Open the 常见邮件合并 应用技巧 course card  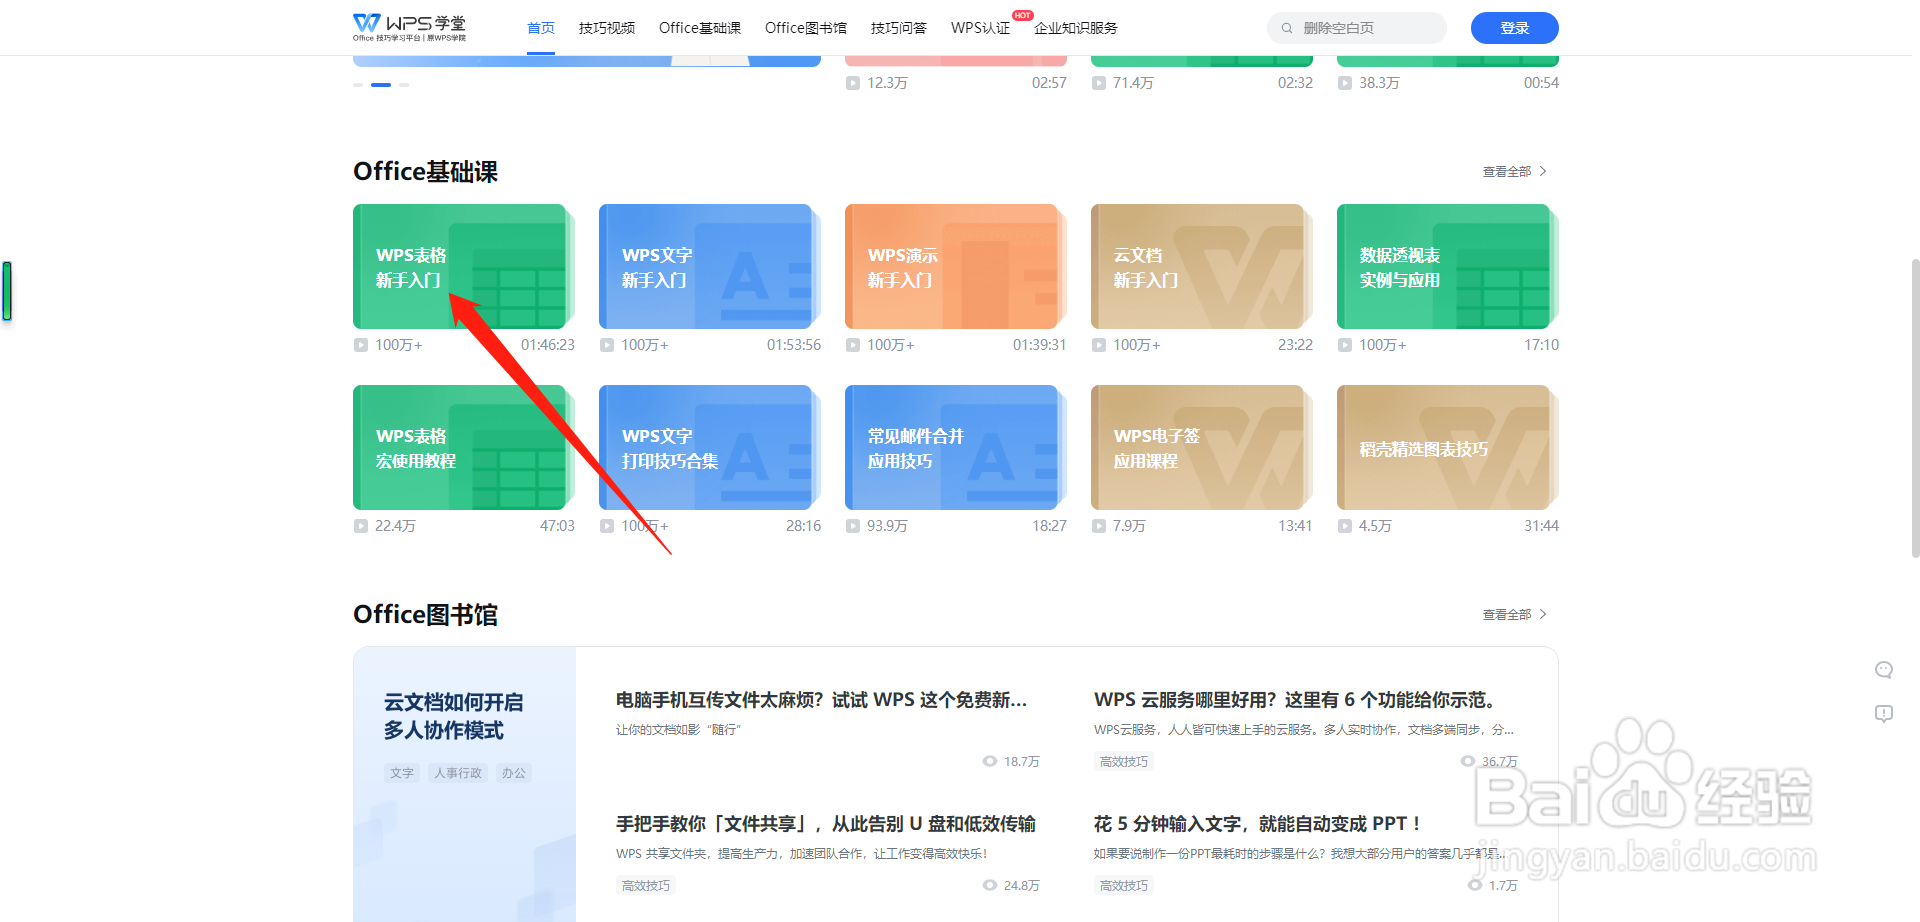pos(956,448)
